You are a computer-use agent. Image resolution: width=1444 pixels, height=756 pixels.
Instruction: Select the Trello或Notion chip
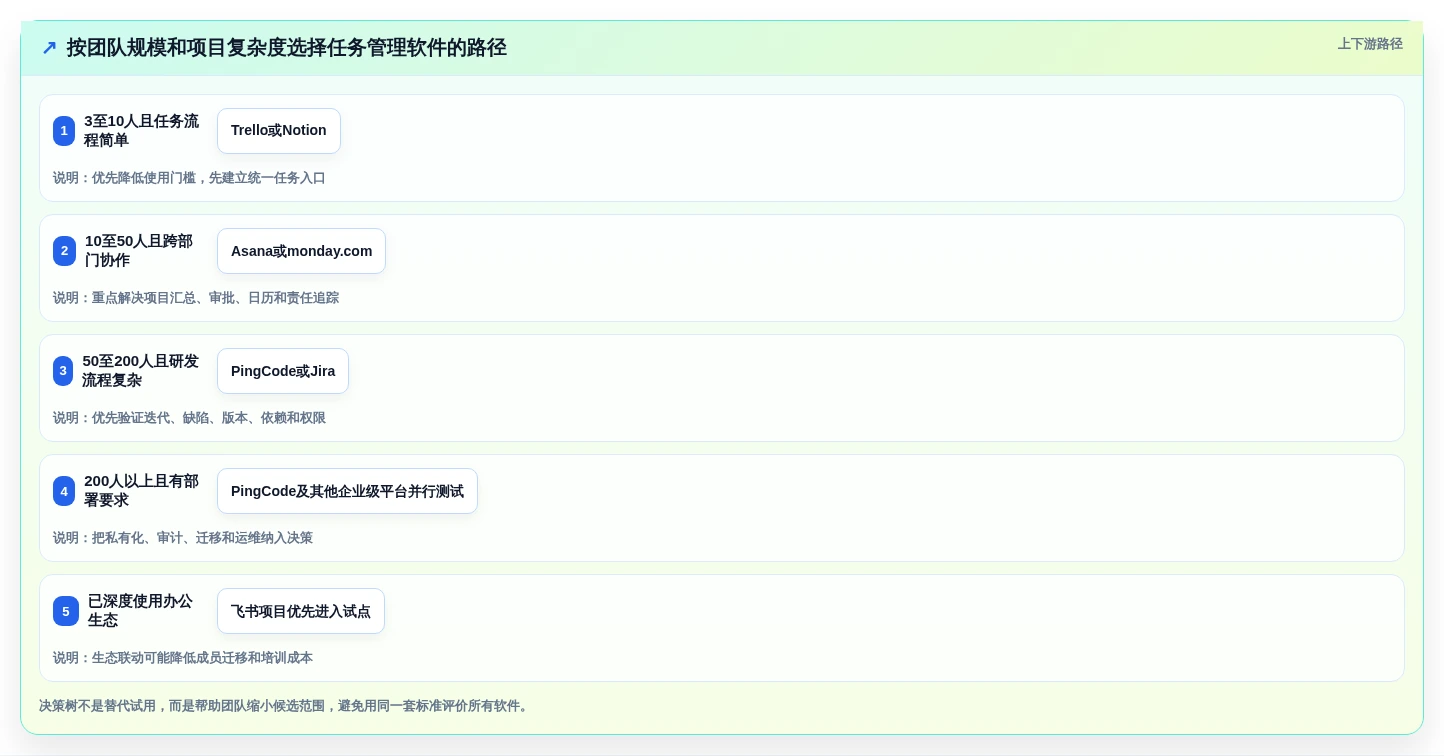pyautogui.click(x=279, y=131)
